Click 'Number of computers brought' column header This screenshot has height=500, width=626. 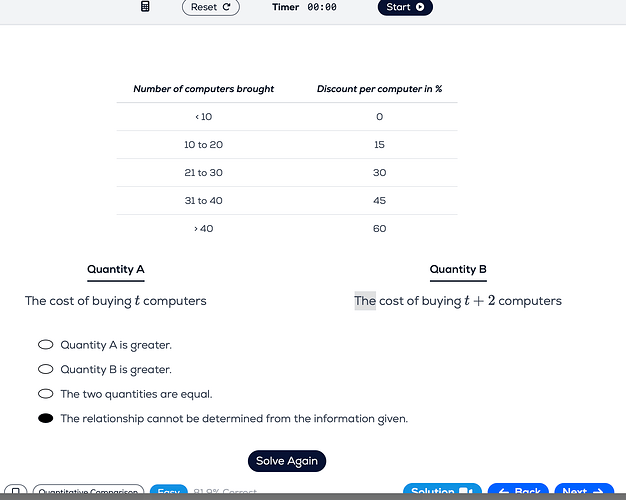point(204,89)
